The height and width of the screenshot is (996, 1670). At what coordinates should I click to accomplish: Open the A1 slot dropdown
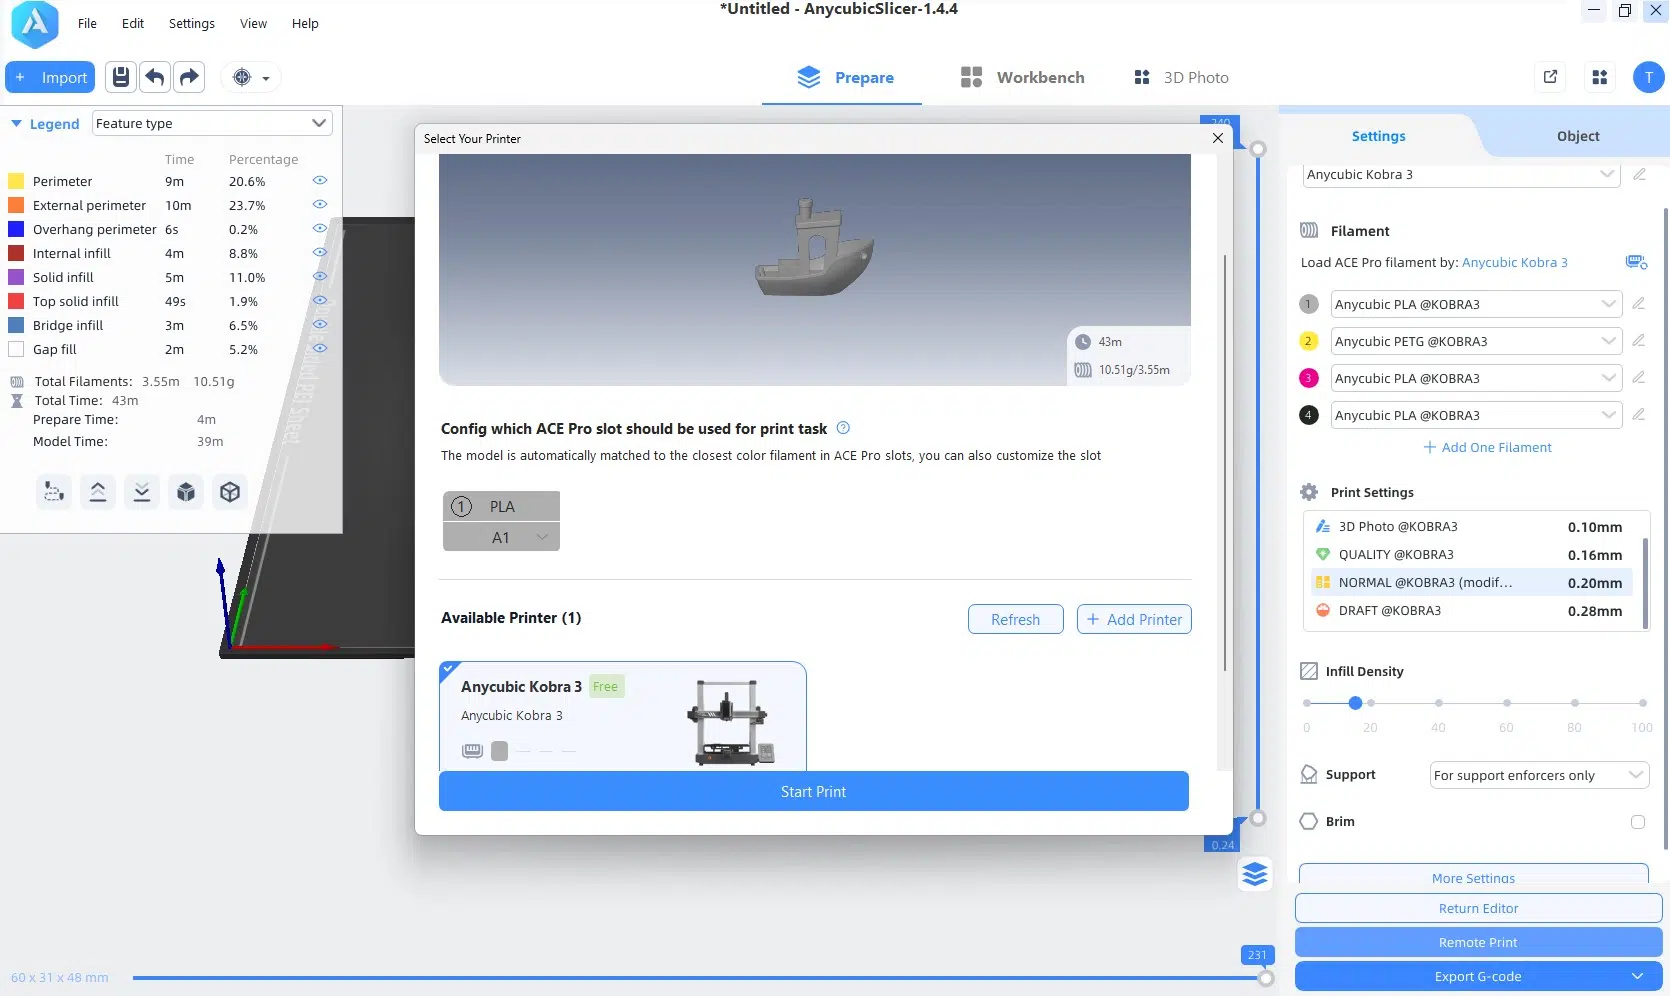pyautogui.click(x=501, y=537)
